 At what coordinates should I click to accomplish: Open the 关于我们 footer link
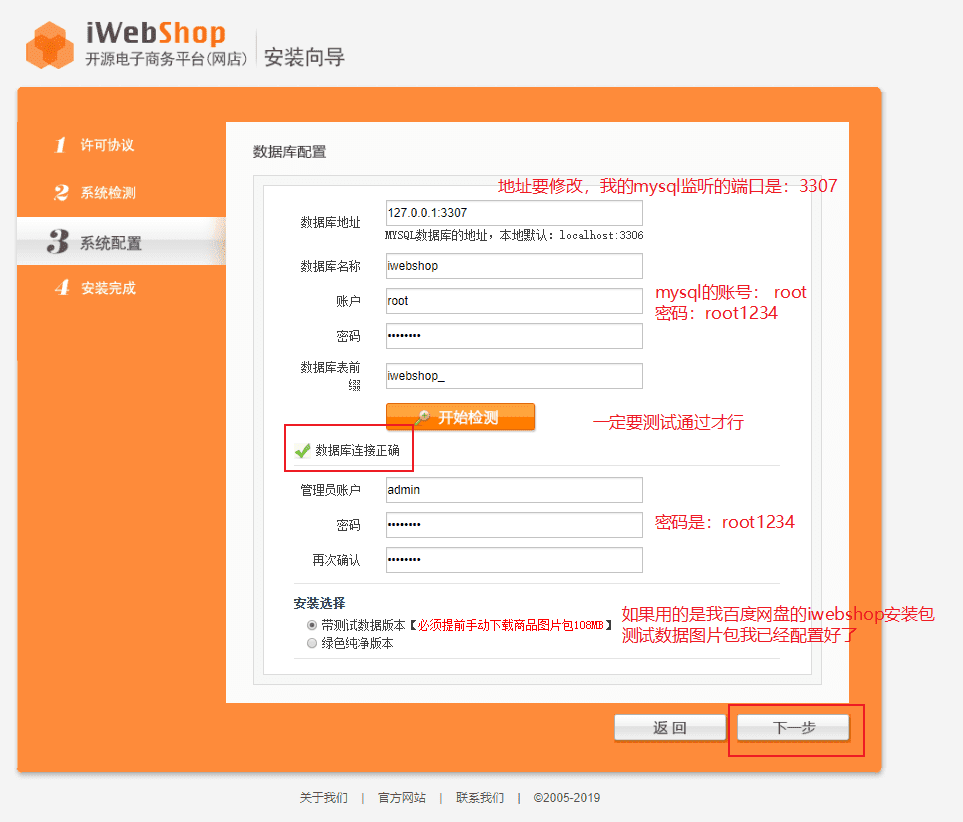(x=324, y=797)
